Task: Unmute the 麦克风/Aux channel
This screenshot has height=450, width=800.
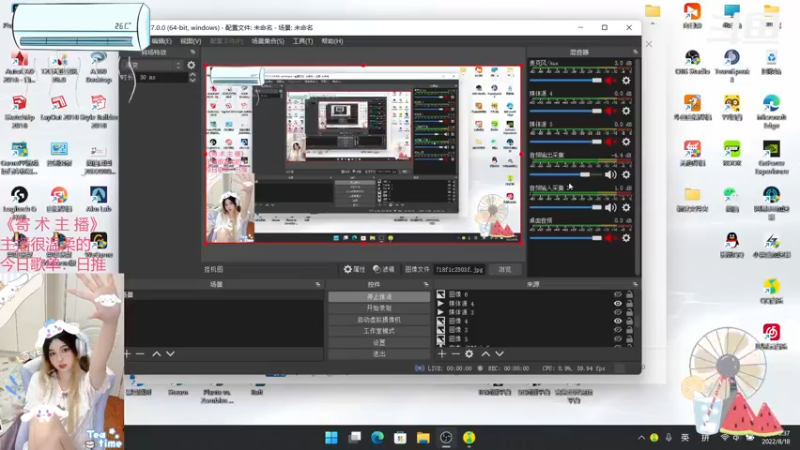Action: tap(610, 81)
